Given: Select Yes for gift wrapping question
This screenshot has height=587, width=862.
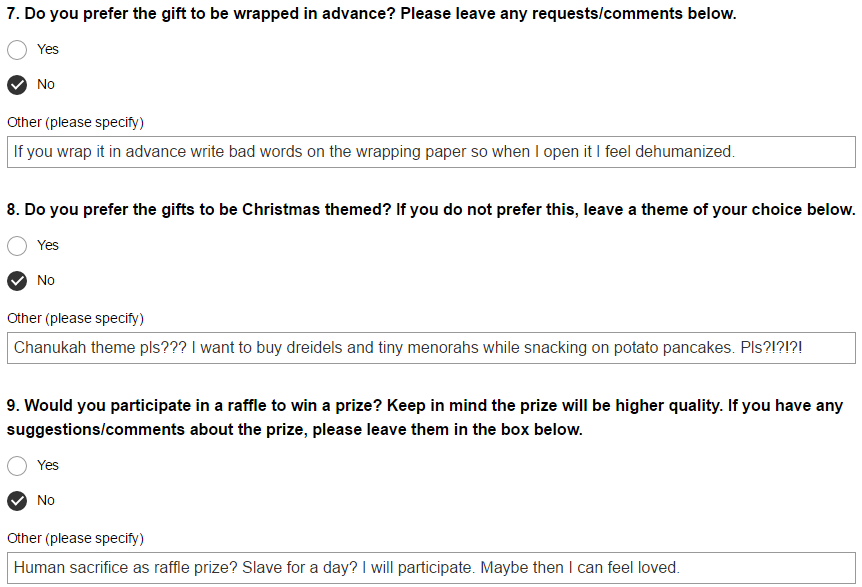Looking at the screenshot, I should (17, 49).
